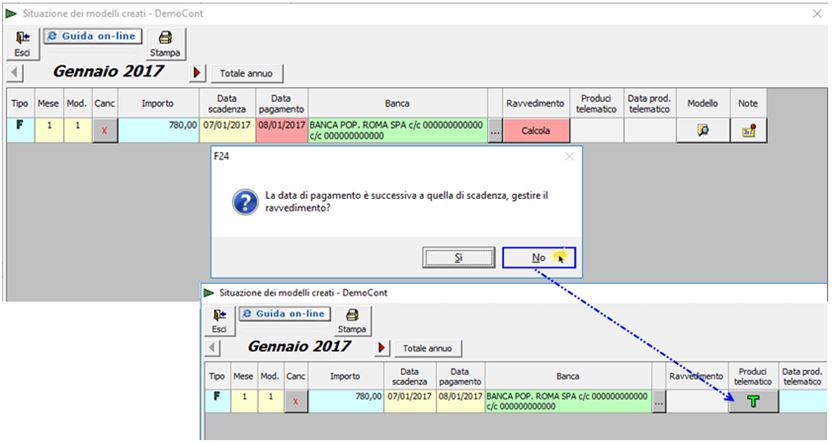
Task: Select 08/01/2017 payment date in lower window
Action: pos(461,402)
